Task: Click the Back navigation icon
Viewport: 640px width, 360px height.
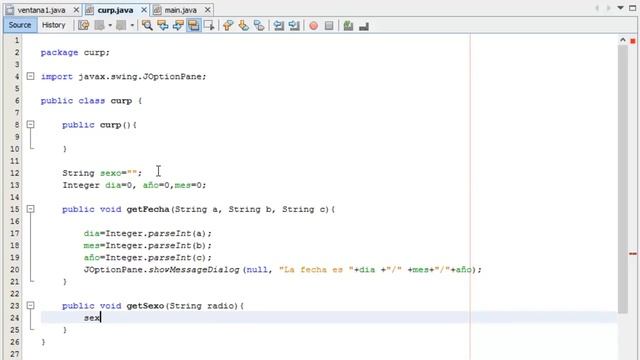Action: point(99,26)
